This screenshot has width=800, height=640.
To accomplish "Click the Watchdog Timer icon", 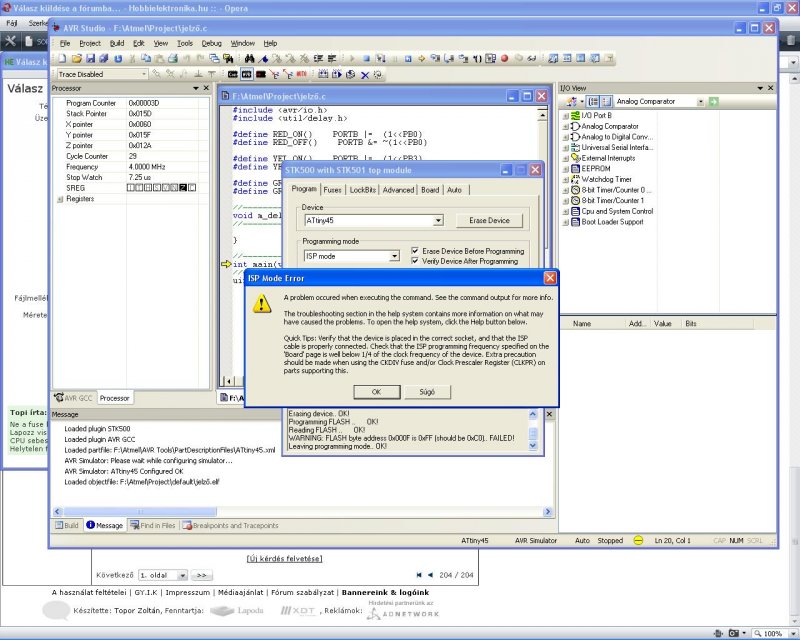I will pyautogui.click(x=576, y=179).
